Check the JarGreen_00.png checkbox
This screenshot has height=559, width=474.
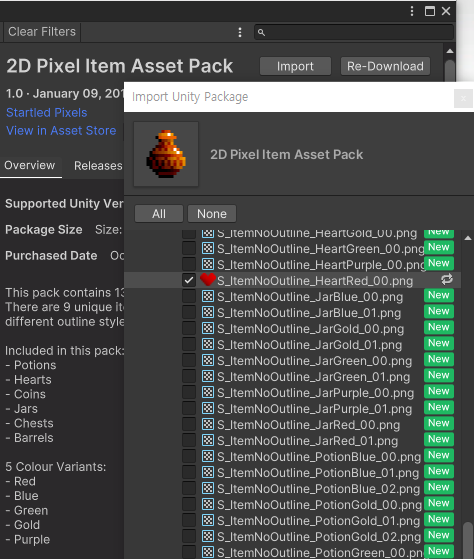tap(189, 360)
